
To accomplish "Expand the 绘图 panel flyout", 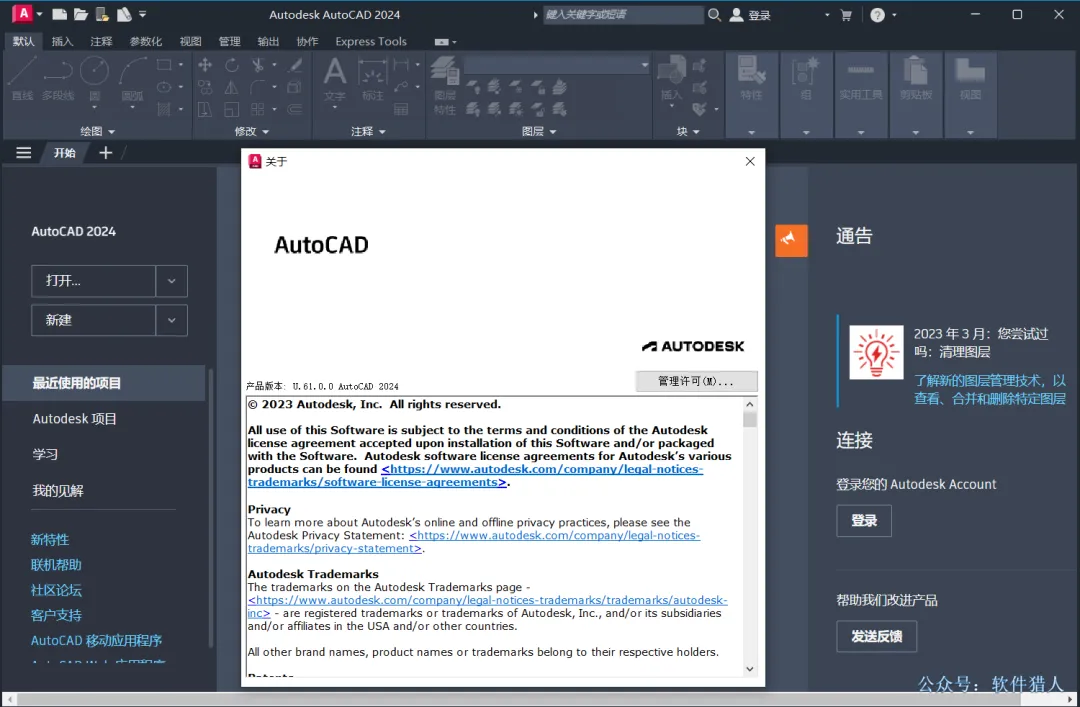I will (x=97, y=131).
